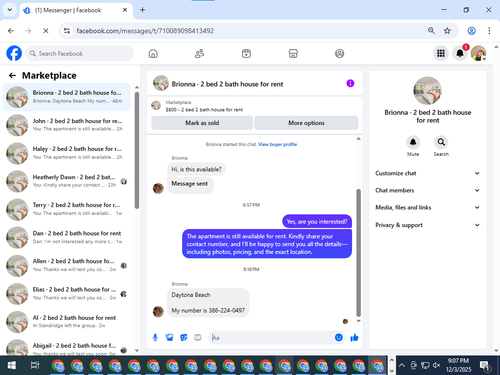Open the Brionna conversation in list
This screenshot has height=375, width=500.
point(67,97)
